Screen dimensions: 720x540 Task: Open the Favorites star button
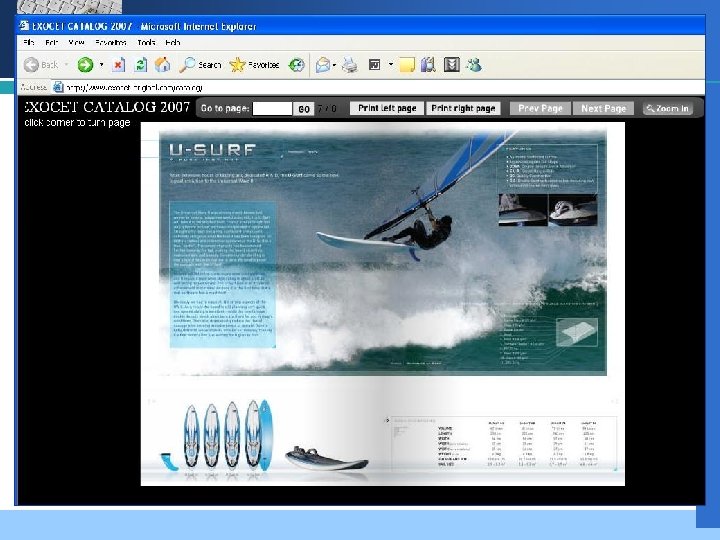[x=254, y=65]
